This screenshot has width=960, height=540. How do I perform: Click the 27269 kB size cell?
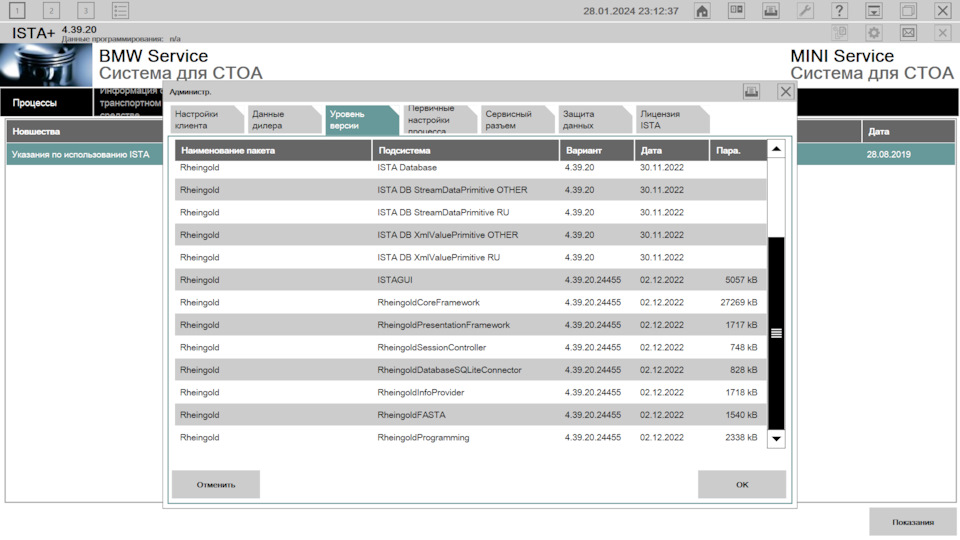pyautogui.click(x=739, y=302)
